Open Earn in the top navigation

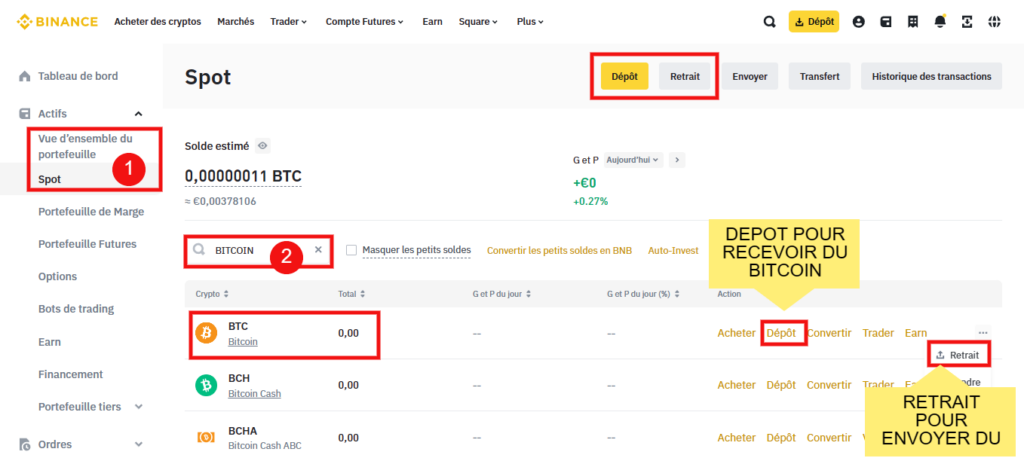pos(432,22)
